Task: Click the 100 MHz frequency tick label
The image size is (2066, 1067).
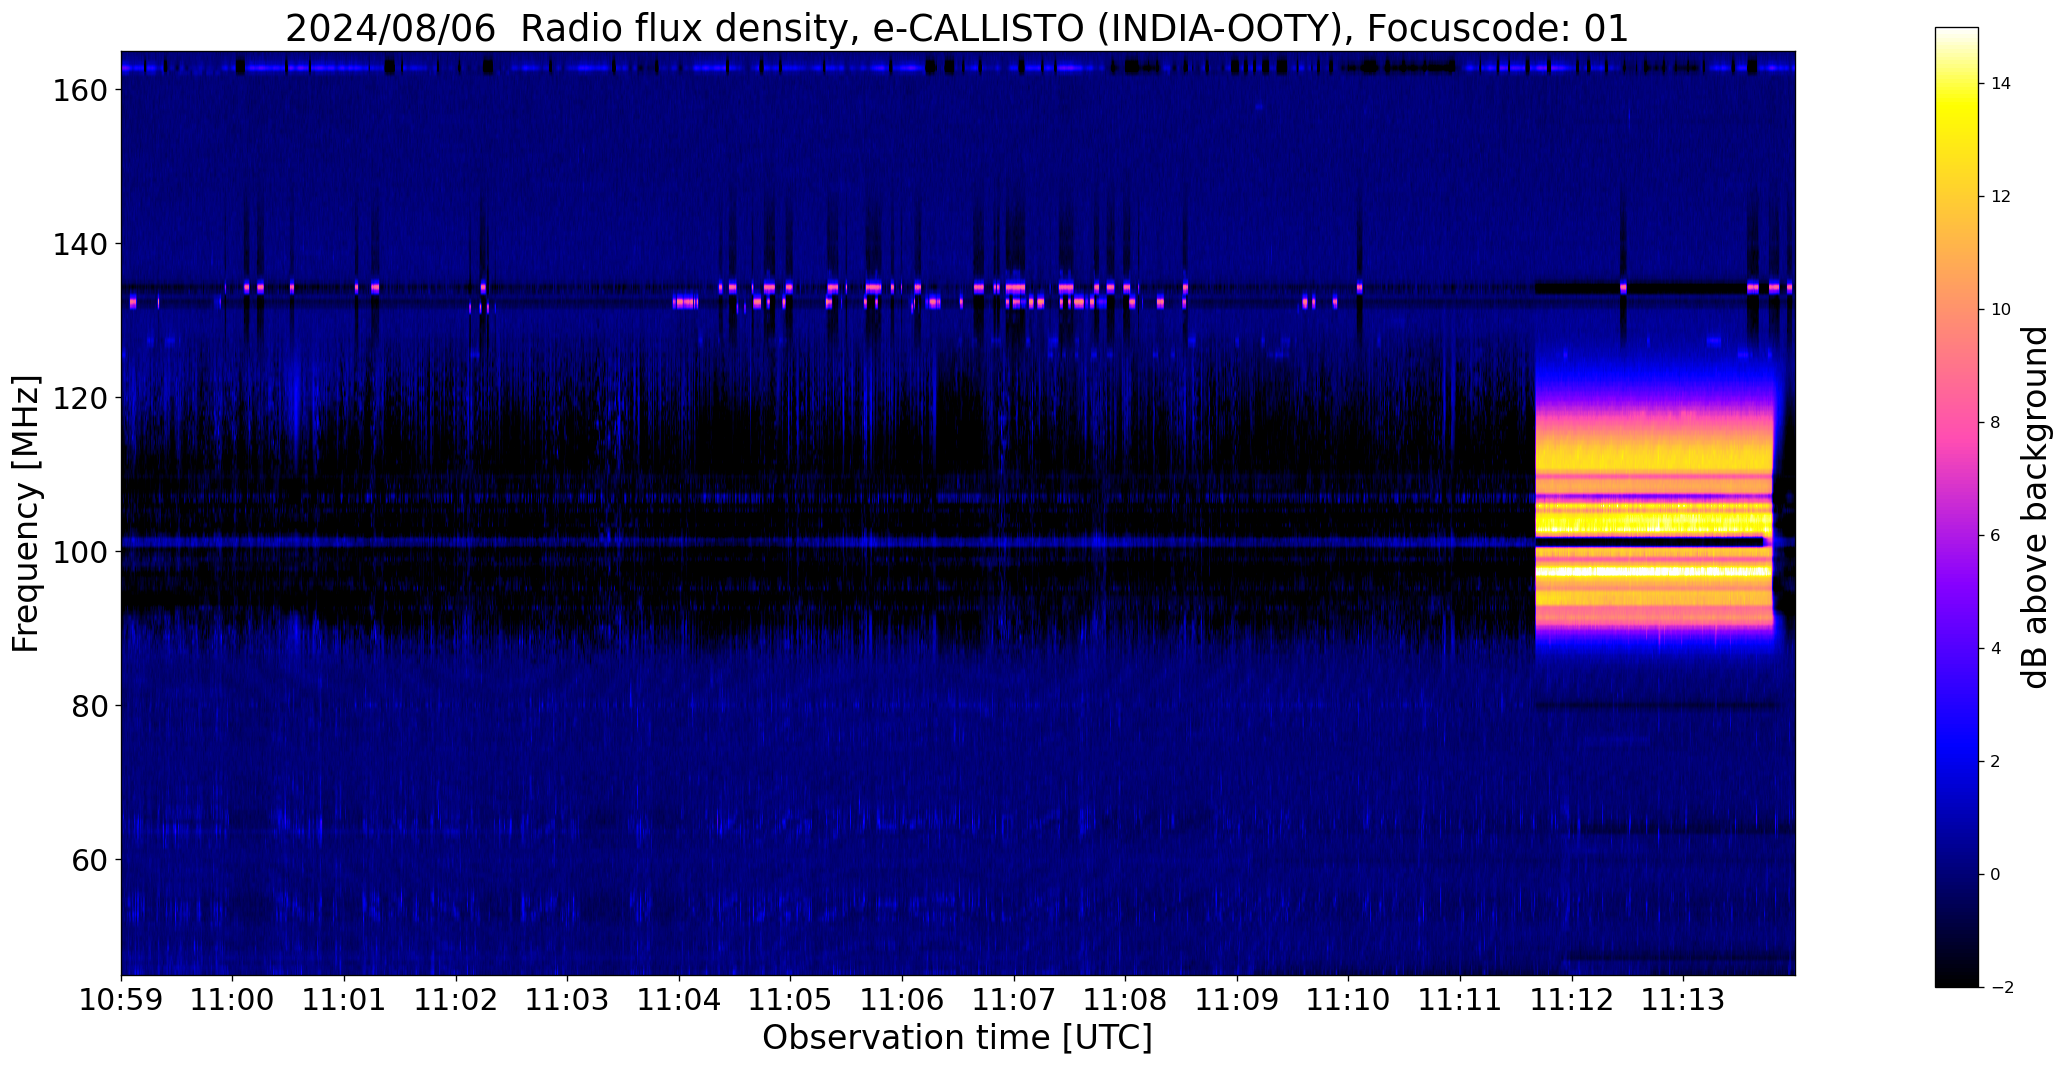Action: [79, 552]
